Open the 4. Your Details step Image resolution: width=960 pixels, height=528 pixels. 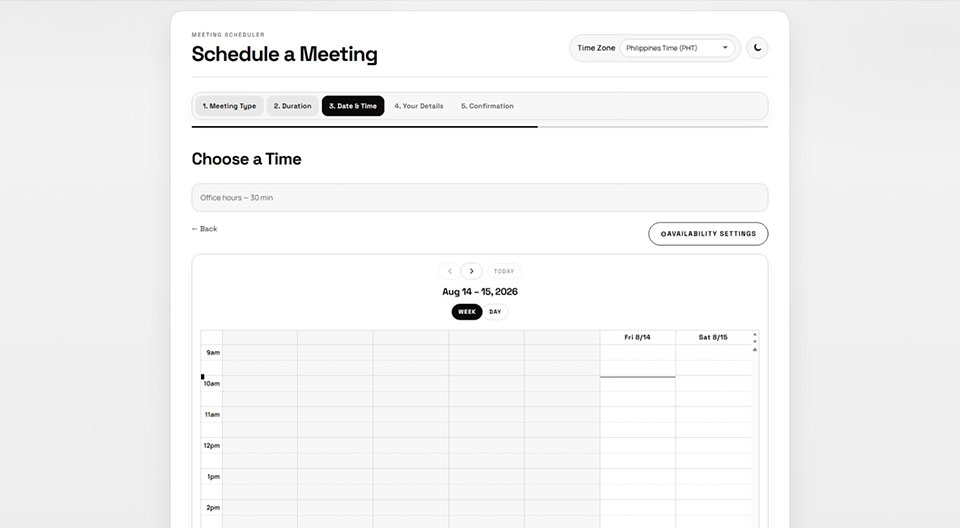(419, 106)
